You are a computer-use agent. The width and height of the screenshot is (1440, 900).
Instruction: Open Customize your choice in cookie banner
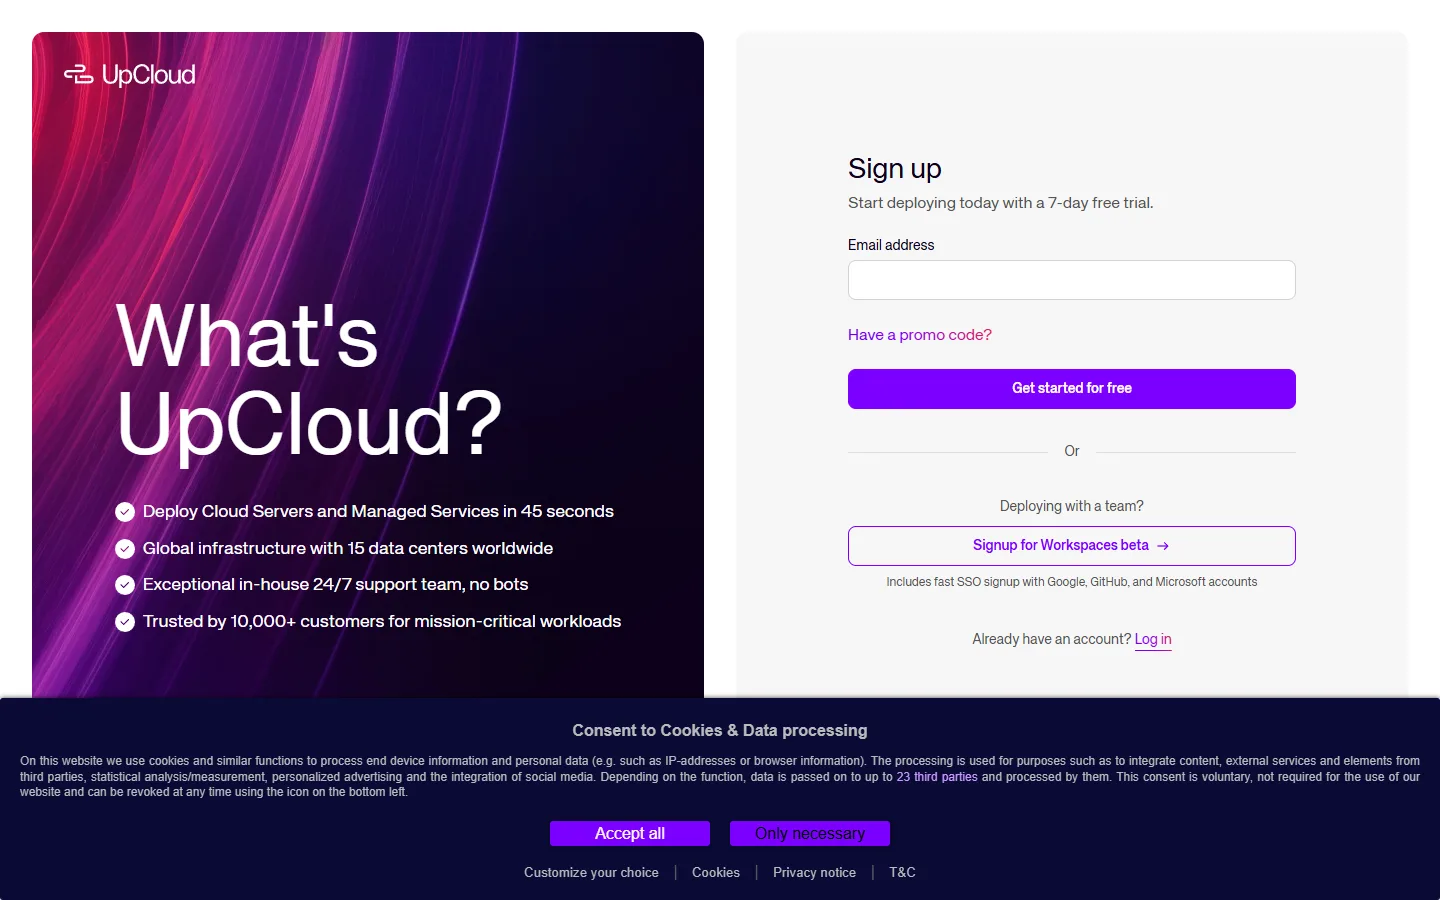point(591,873)
